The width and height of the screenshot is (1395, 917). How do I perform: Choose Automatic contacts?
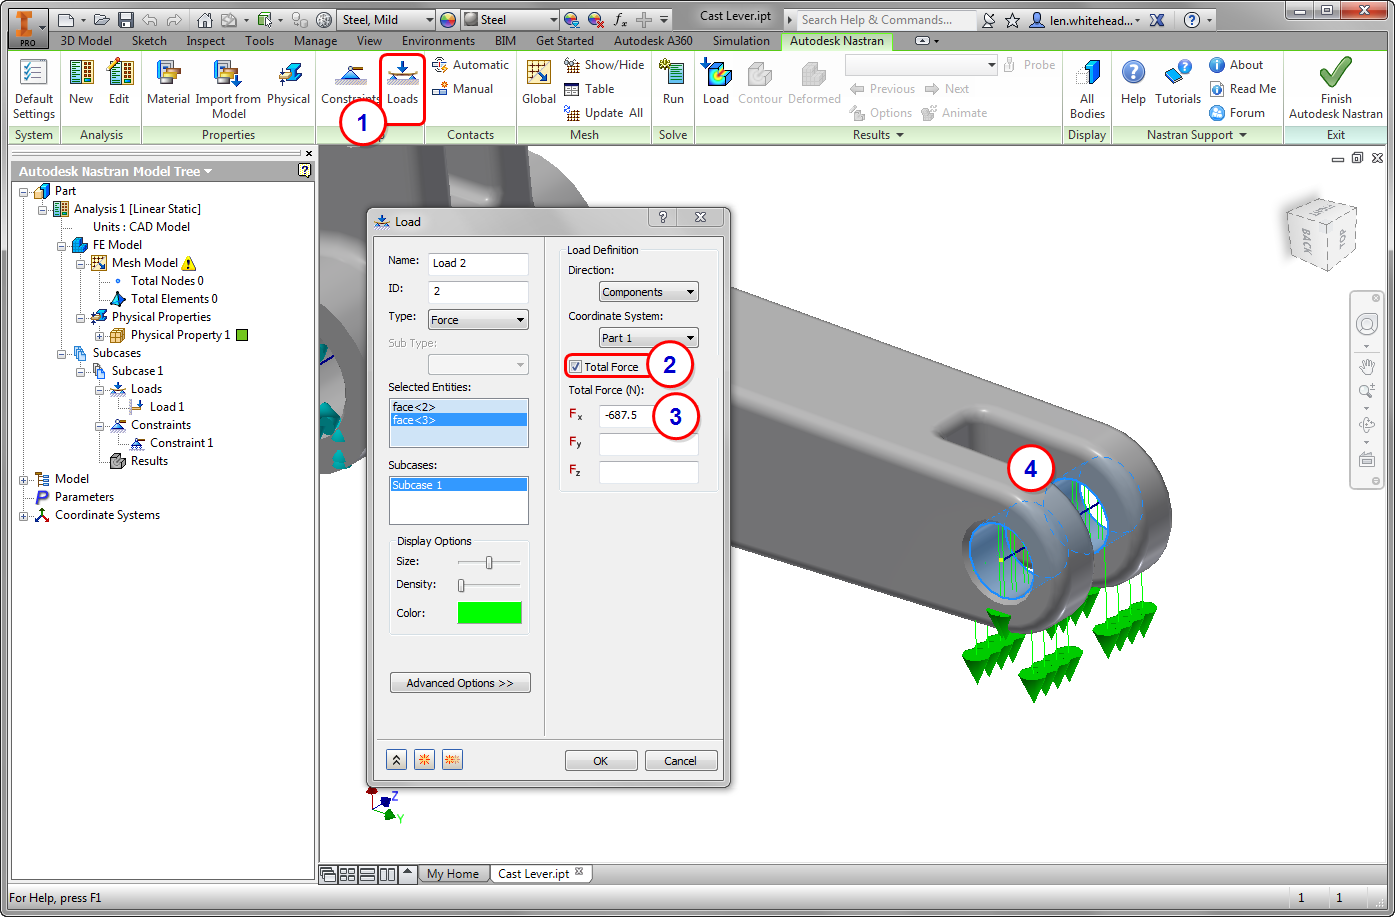click(x=470, y=65)
